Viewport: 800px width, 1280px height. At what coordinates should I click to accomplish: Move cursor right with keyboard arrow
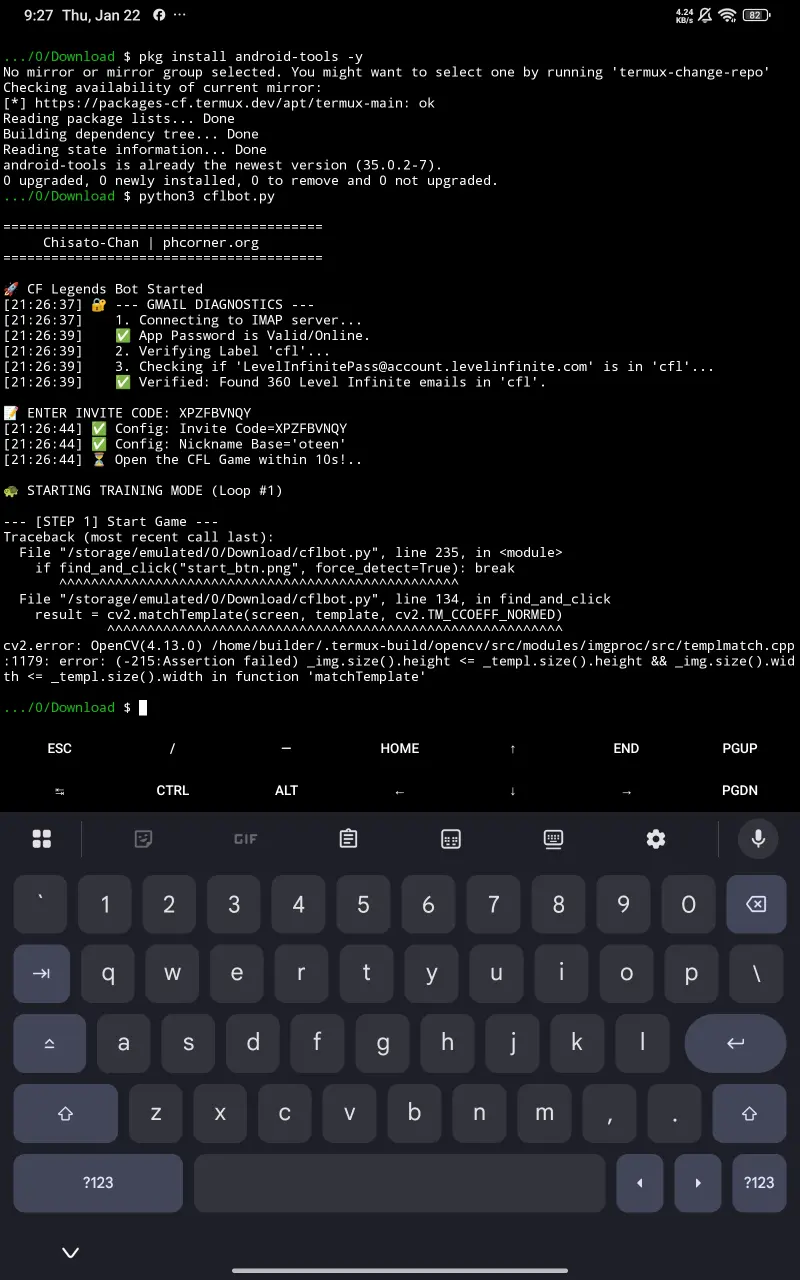[x=698, y=1182]
